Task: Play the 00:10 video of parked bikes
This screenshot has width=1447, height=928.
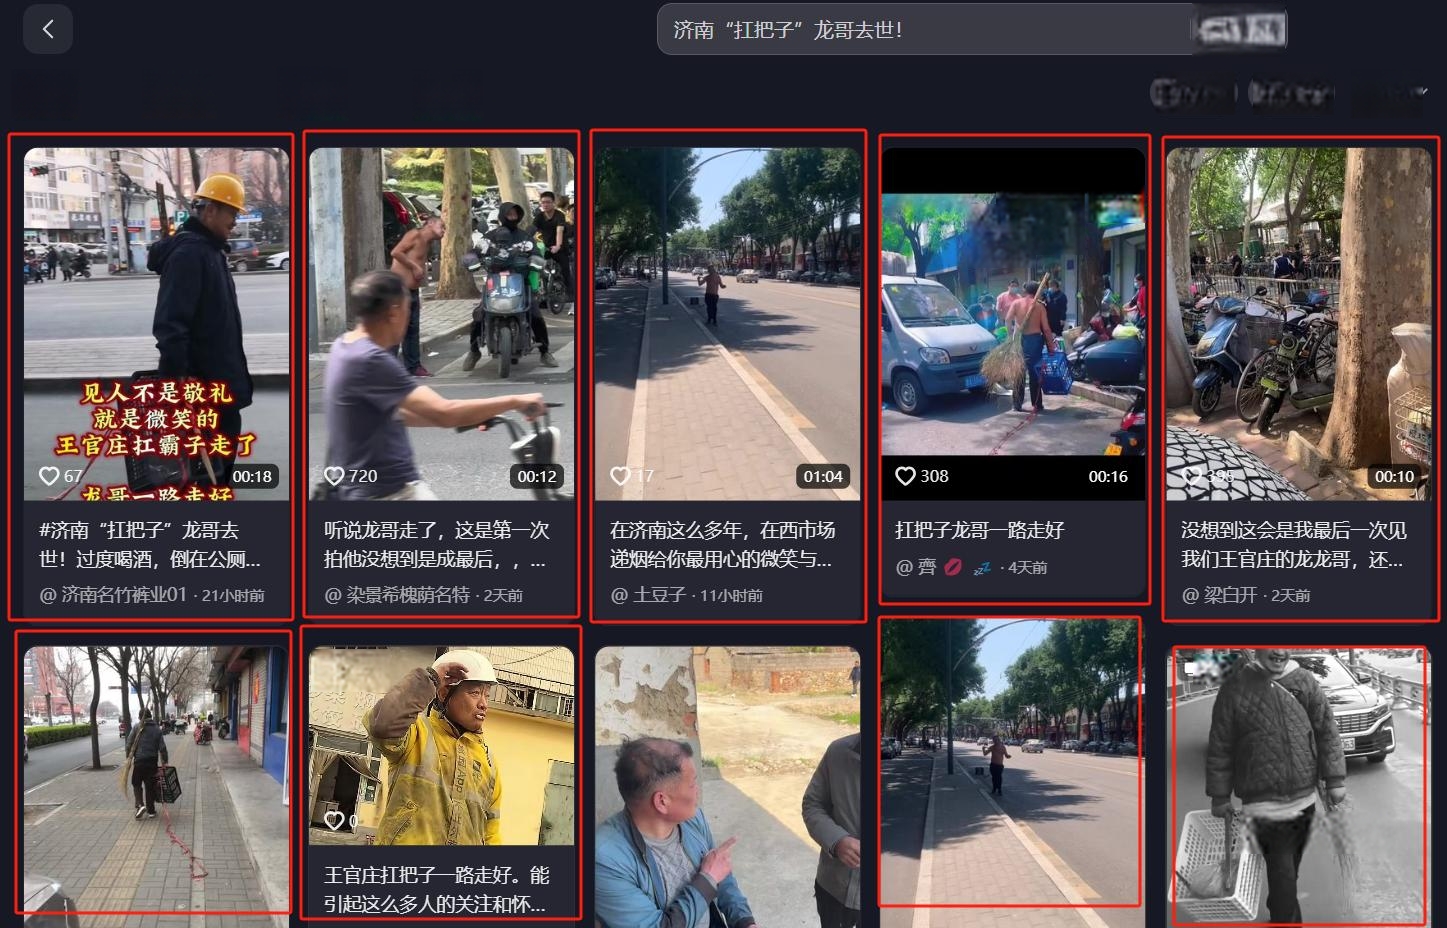Action: tap(1299, 324)
